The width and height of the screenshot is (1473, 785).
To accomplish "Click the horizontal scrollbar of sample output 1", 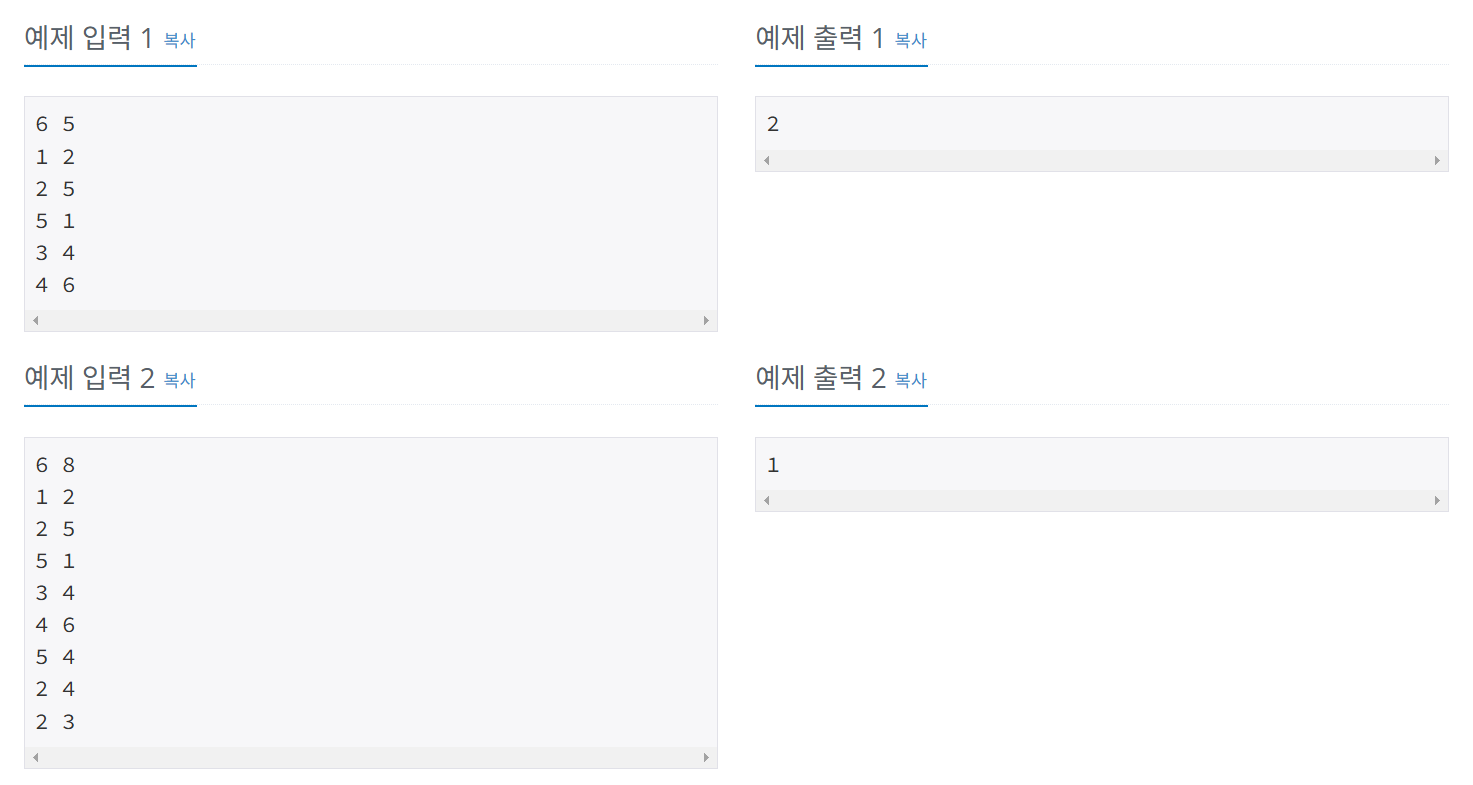I will [x=1100, y=160].
